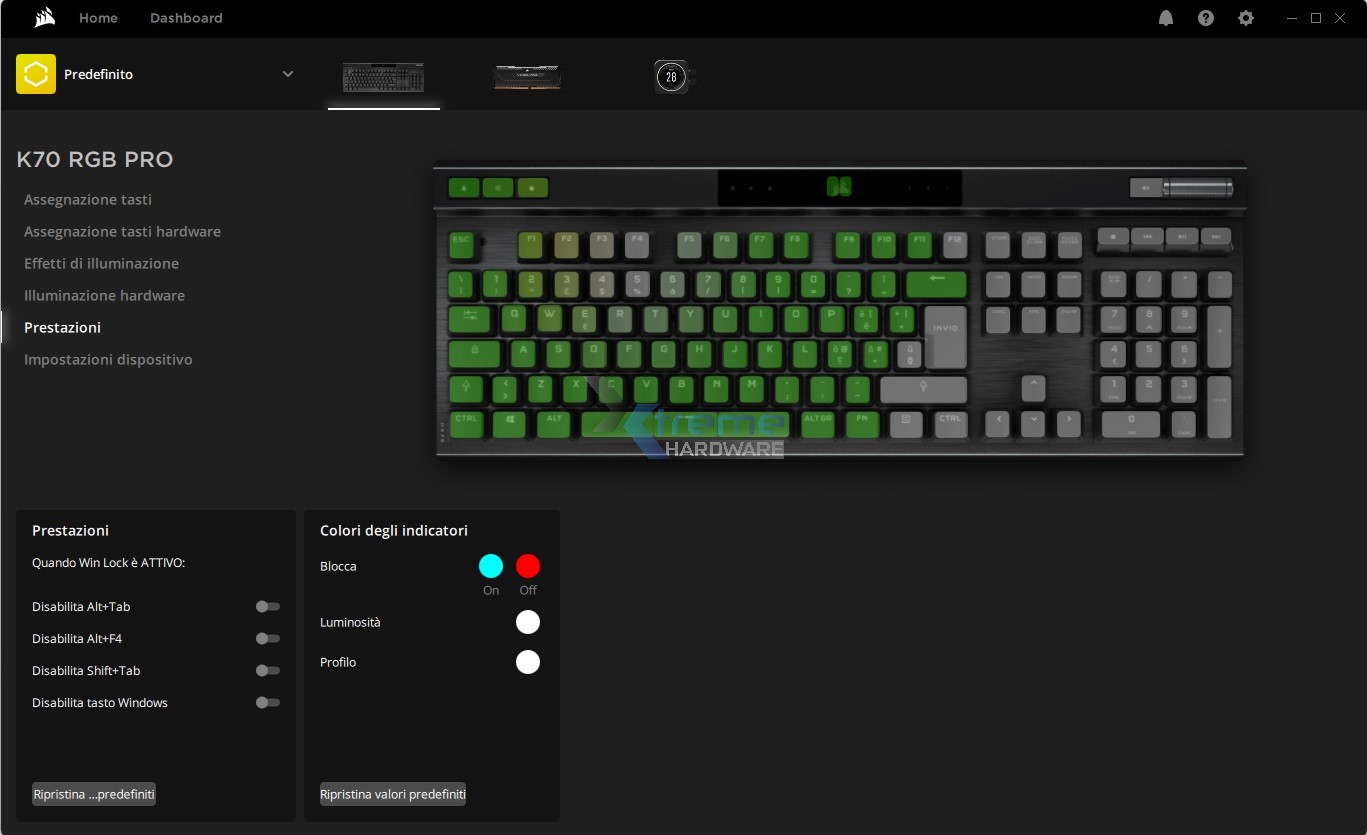This screenshot has height=835, width=1367.
Task: Select Impostazioni dispositivo in the sidebar
Action: (108, 359)
